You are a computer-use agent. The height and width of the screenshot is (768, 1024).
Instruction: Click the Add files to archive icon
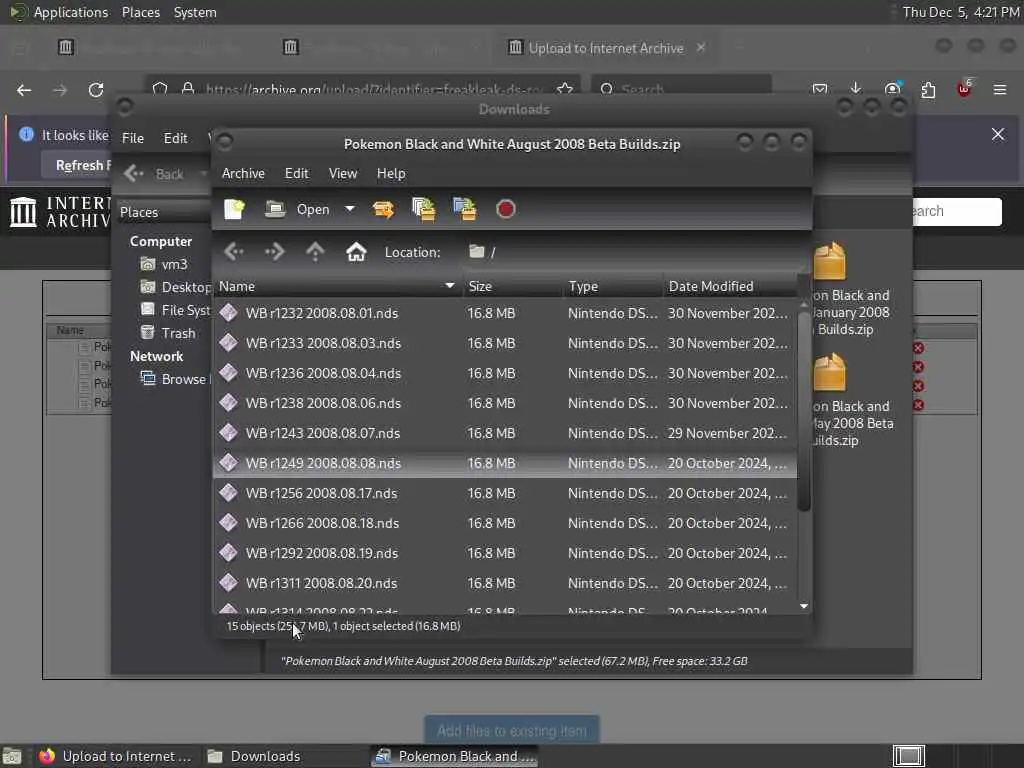pyautogui.click(x=424, y=210)
